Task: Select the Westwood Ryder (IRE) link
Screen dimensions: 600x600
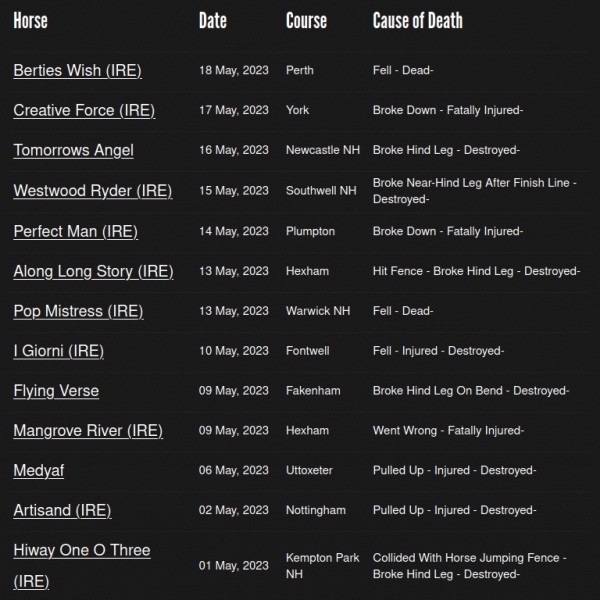Action: (92, 191)
